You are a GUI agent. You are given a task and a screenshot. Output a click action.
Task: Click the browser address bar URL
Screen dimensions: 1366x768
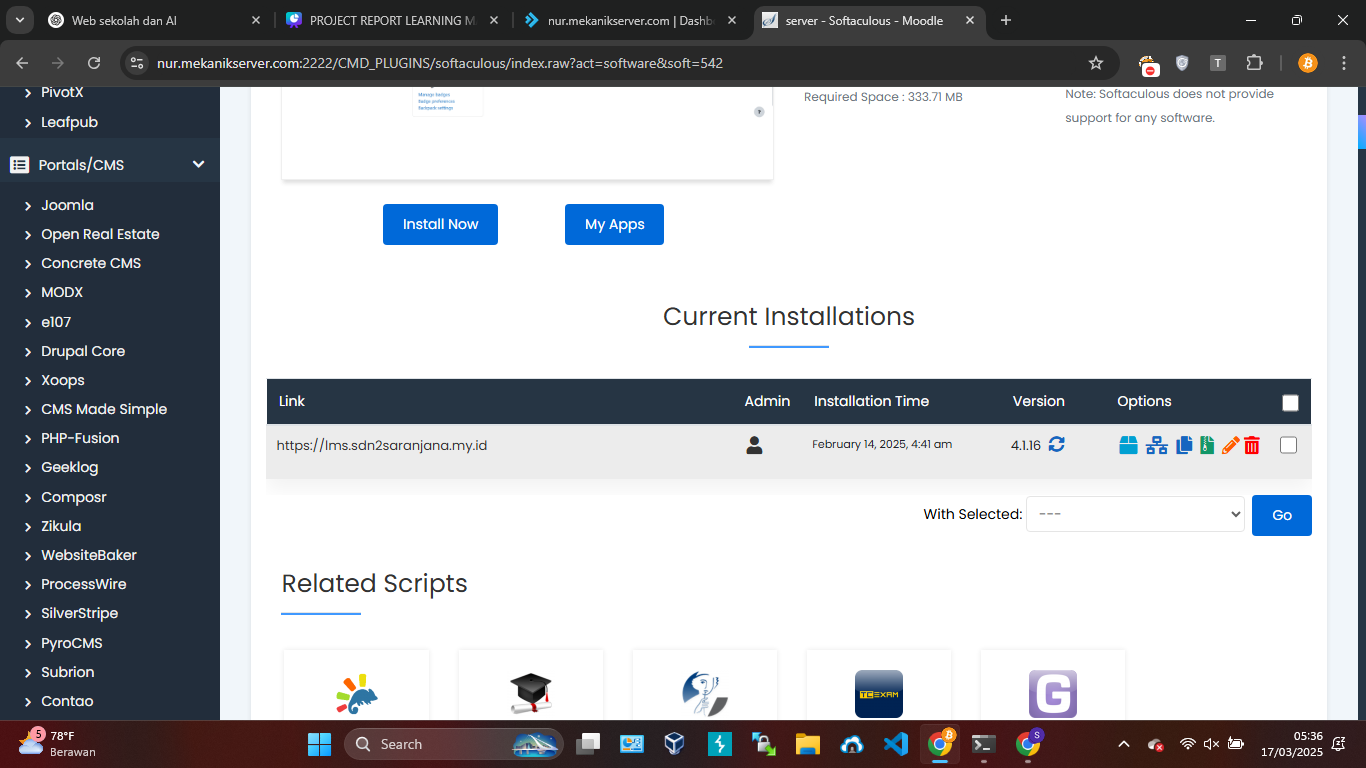click(x=440, y=63)
